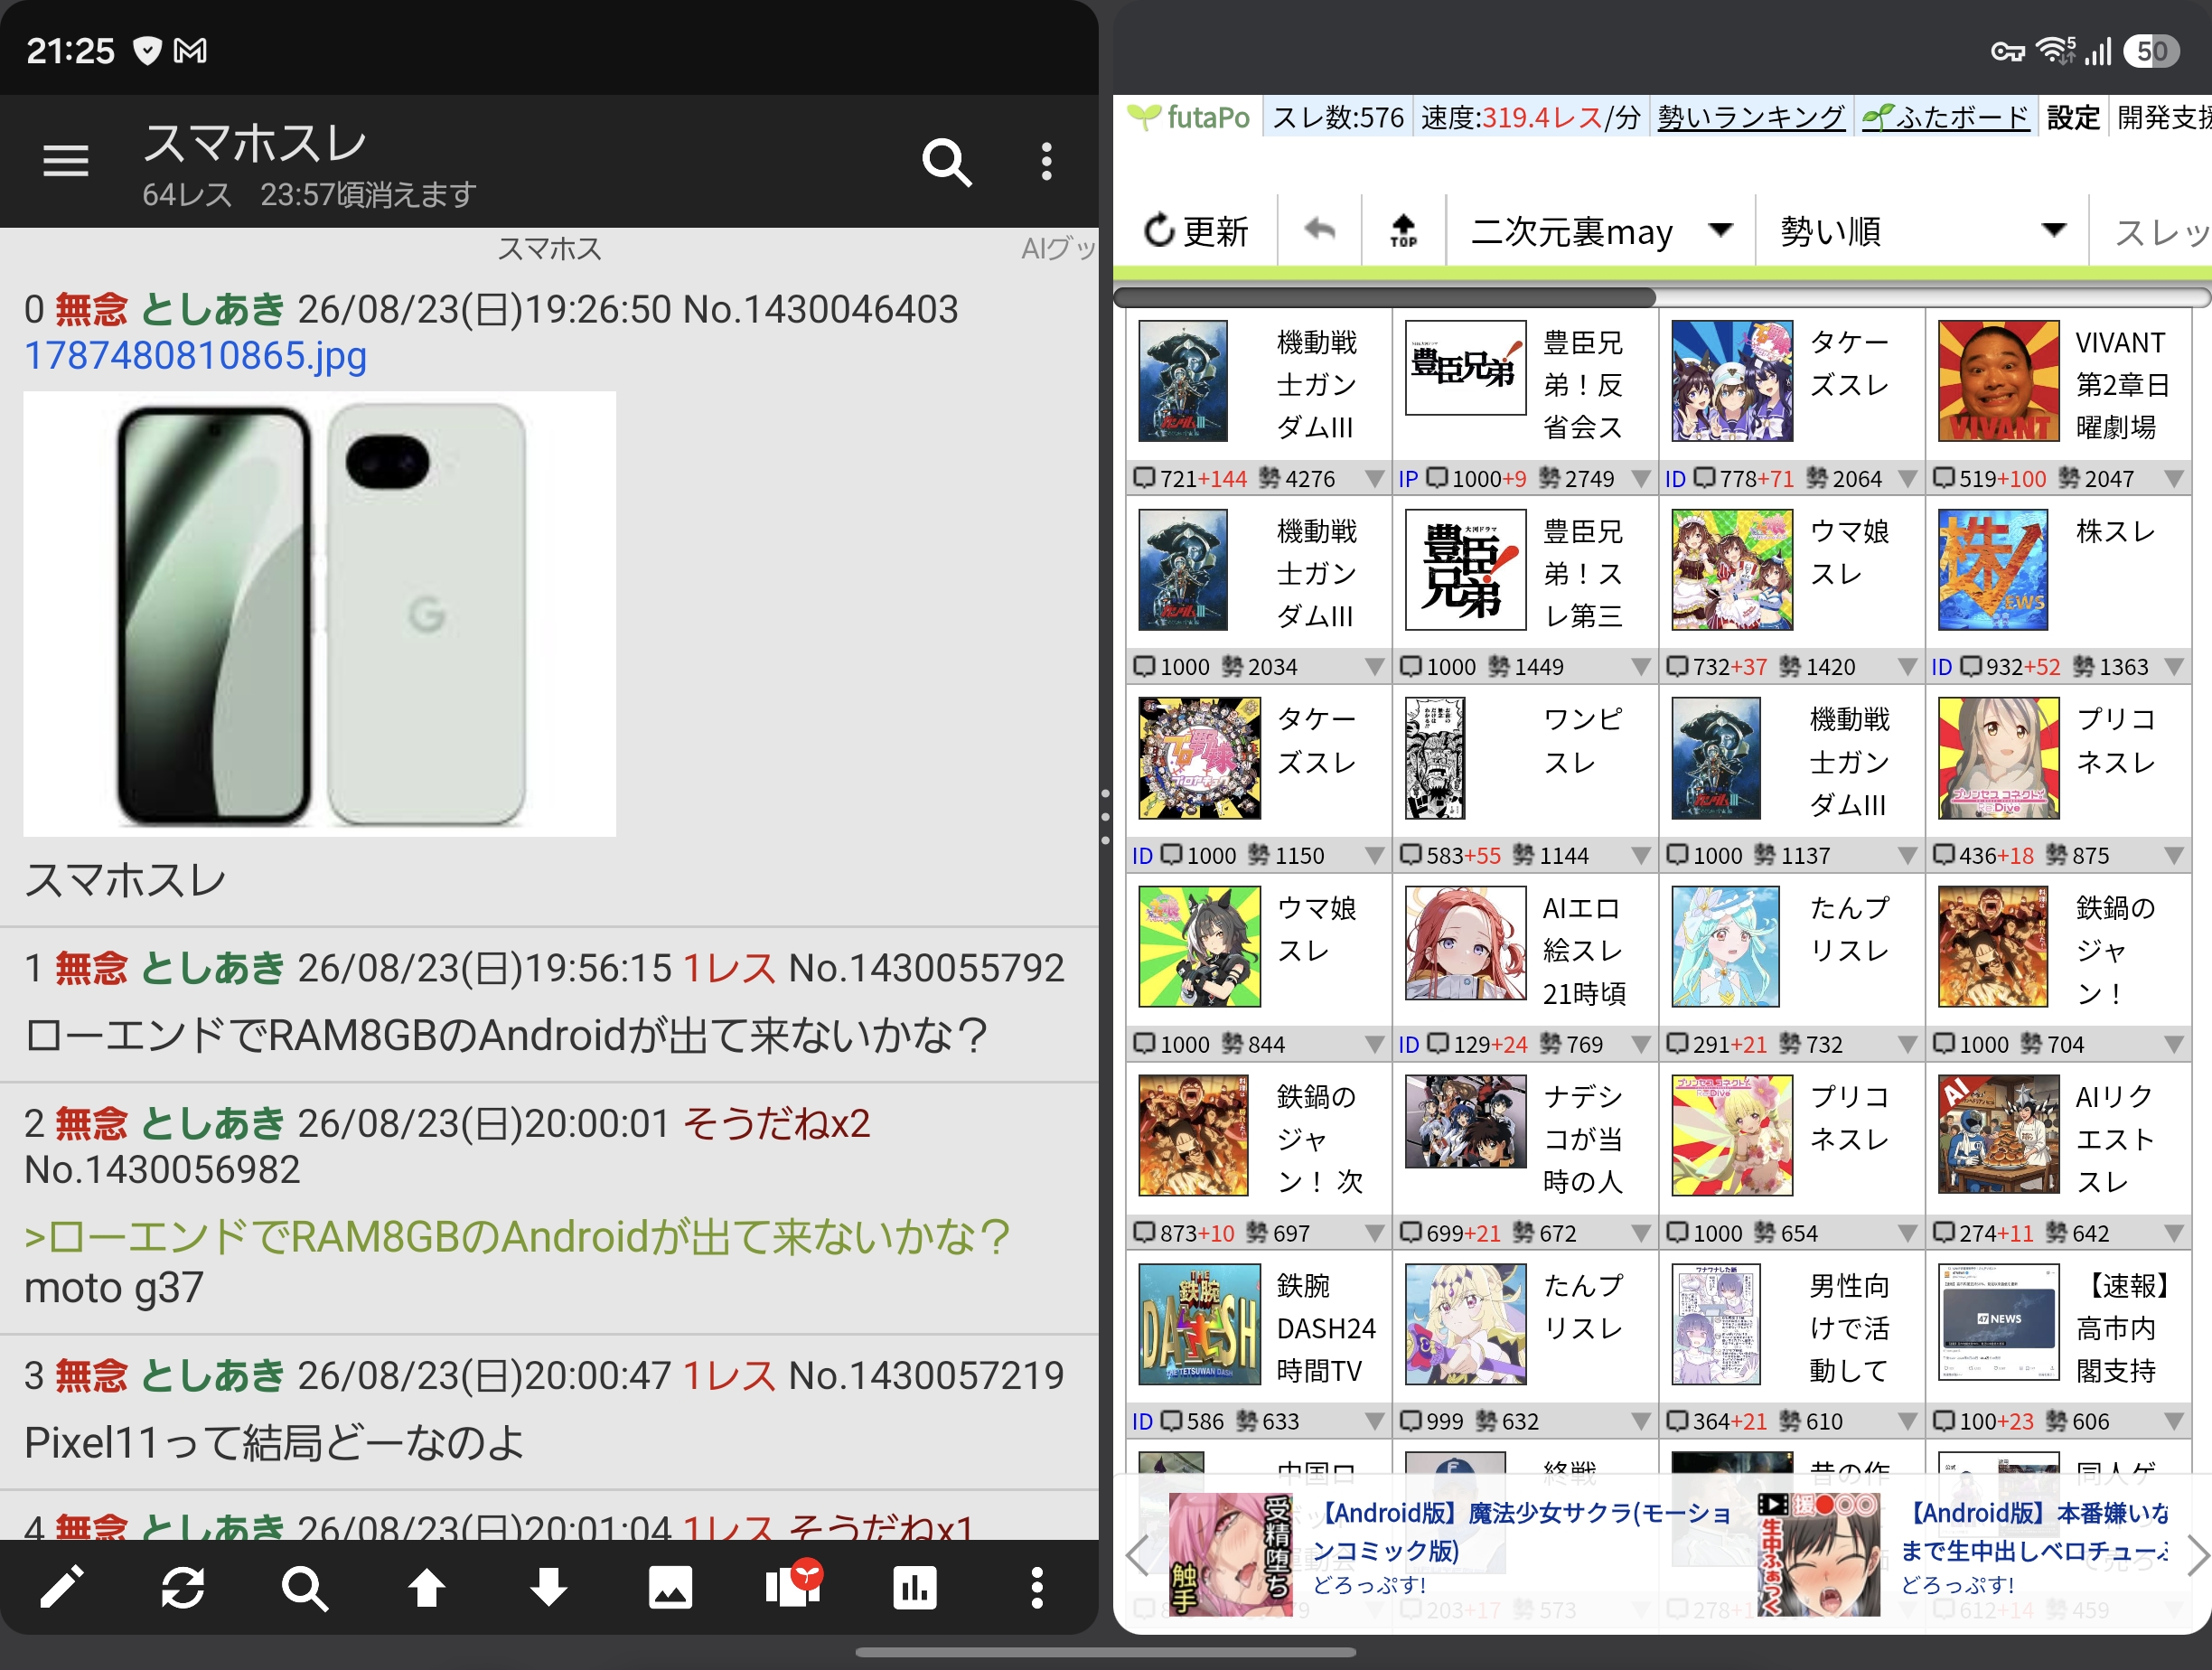Tap post number No.1430046403

(820, 310)
